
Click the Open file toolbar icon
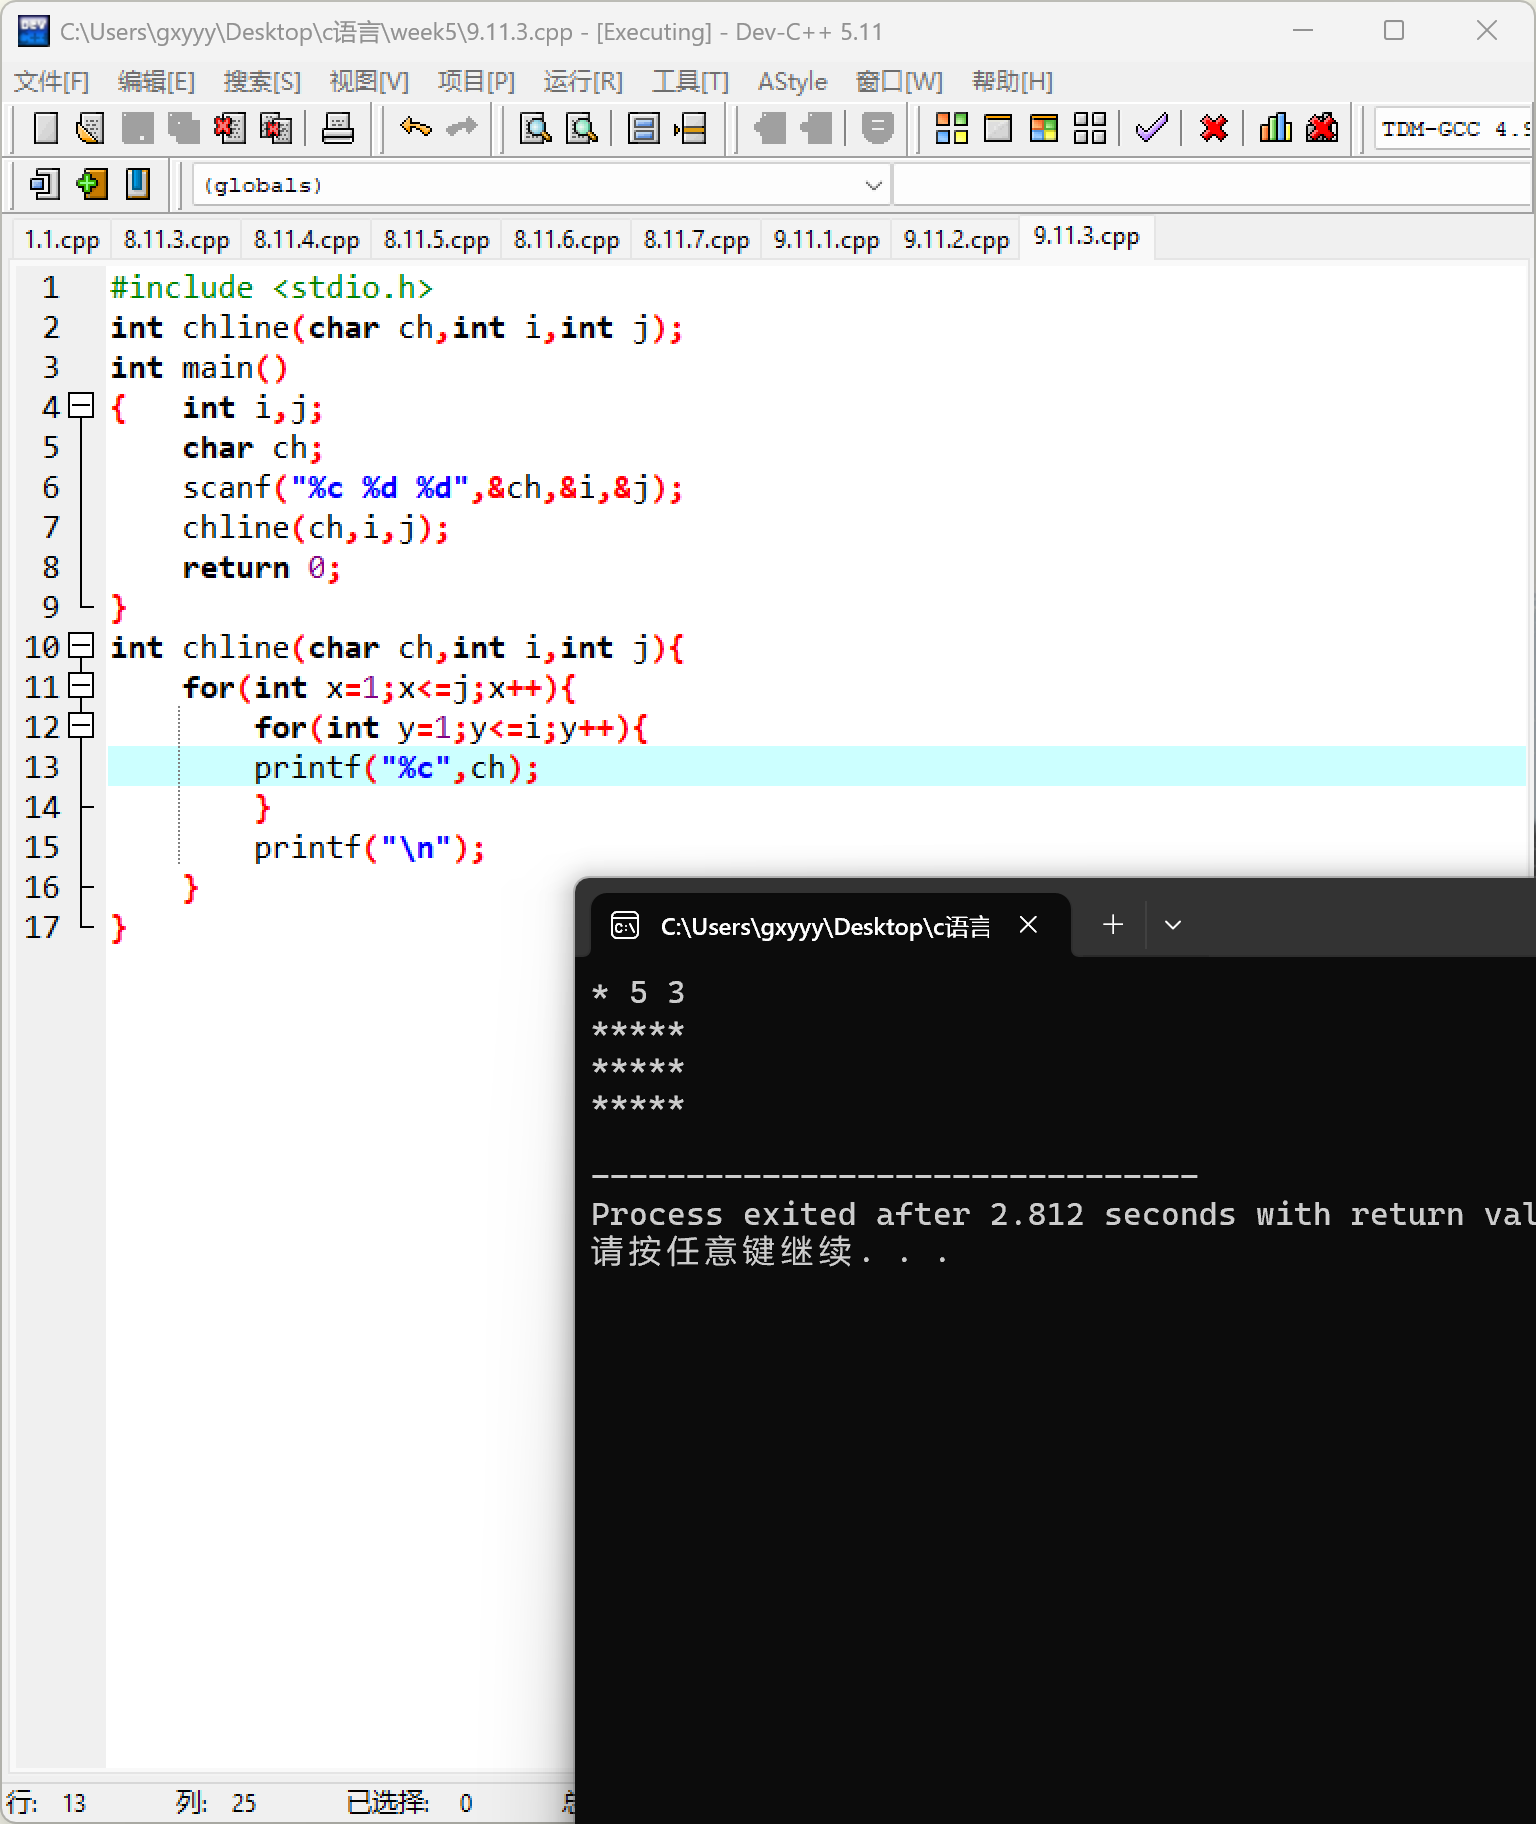click(91, 128)
